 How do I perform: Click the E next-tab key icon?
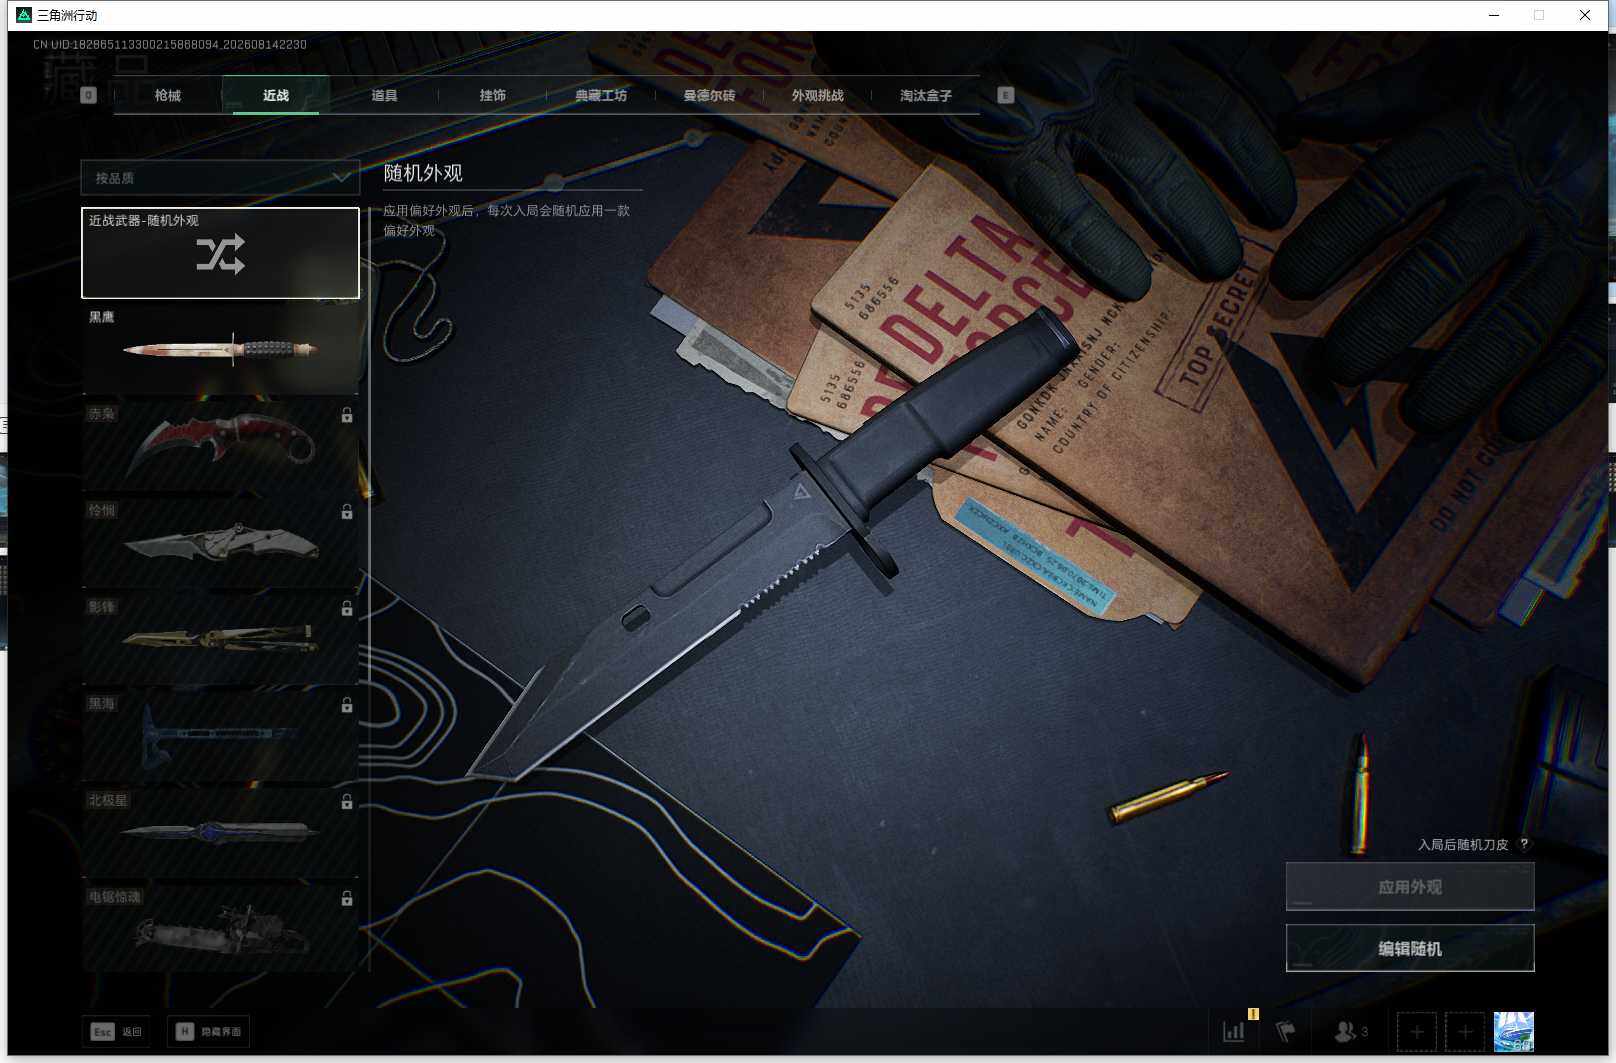[1006, 95]
